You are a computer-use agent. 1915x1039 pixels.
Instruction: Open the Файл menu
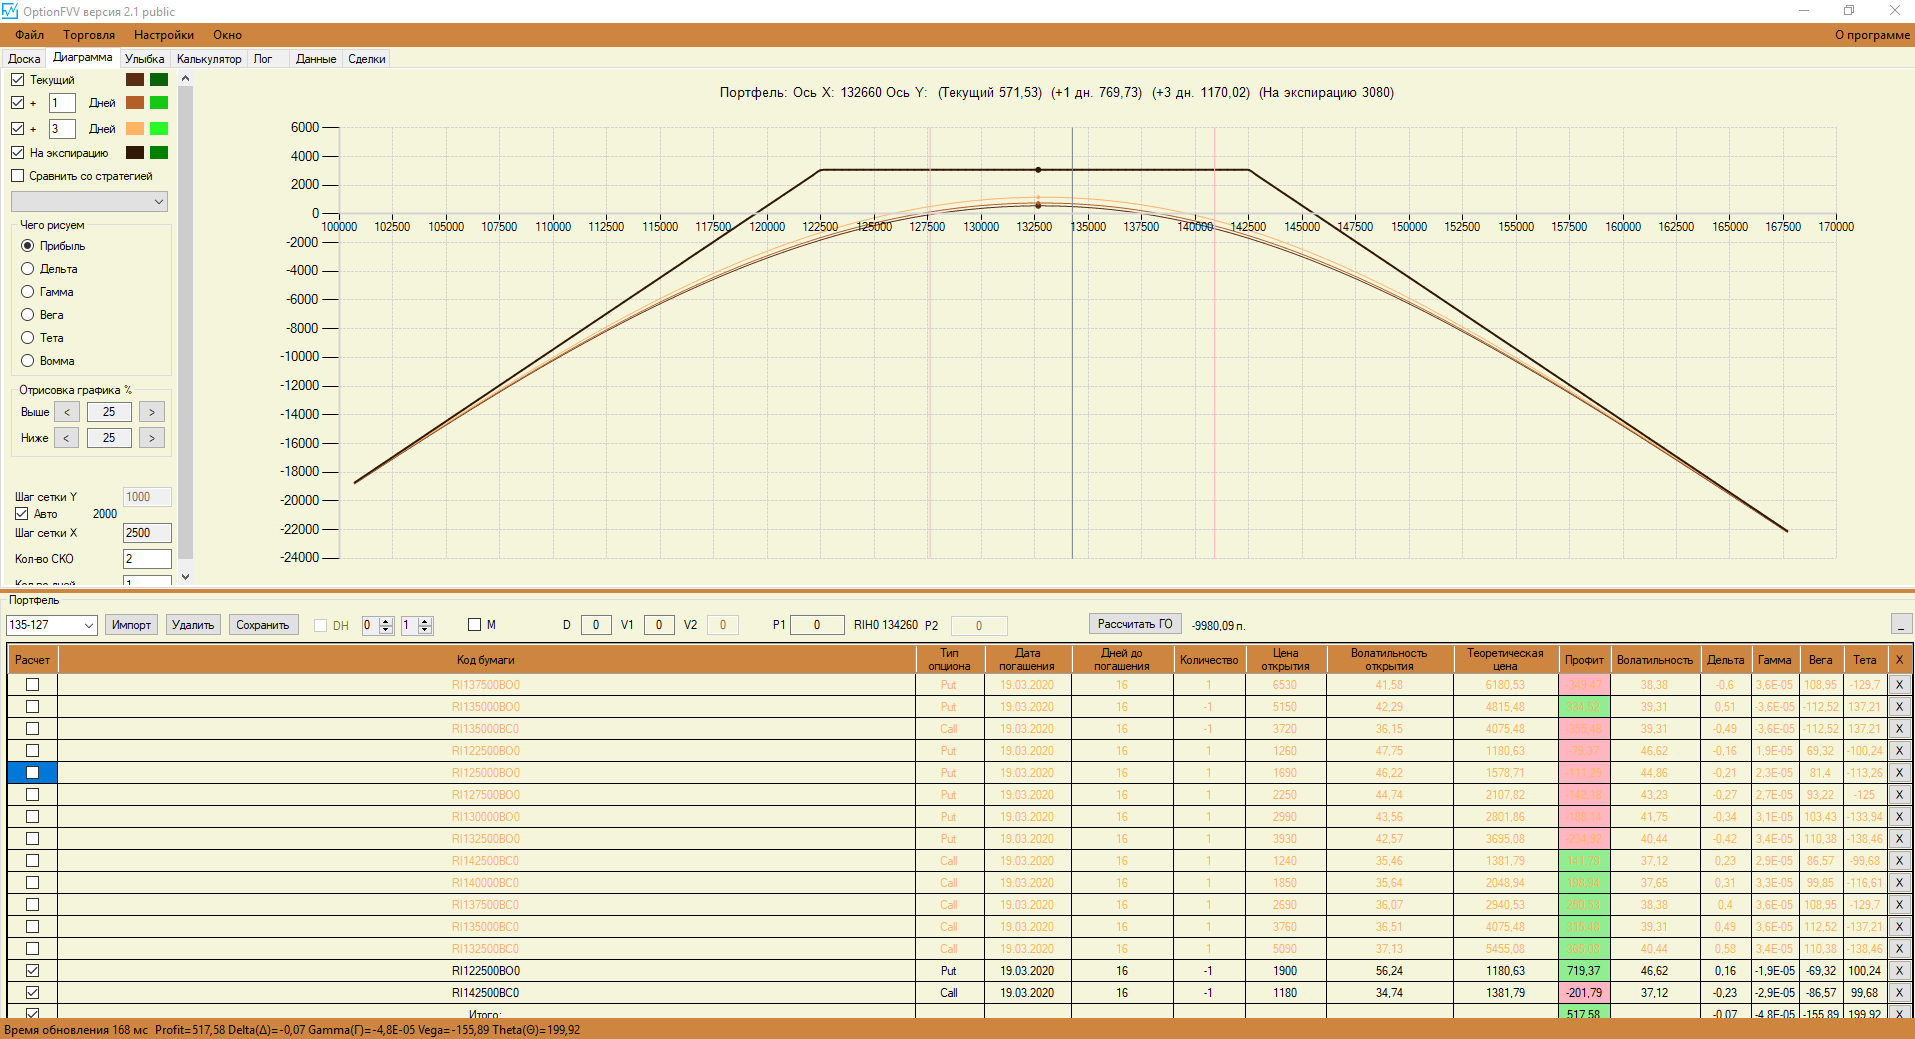30,35
